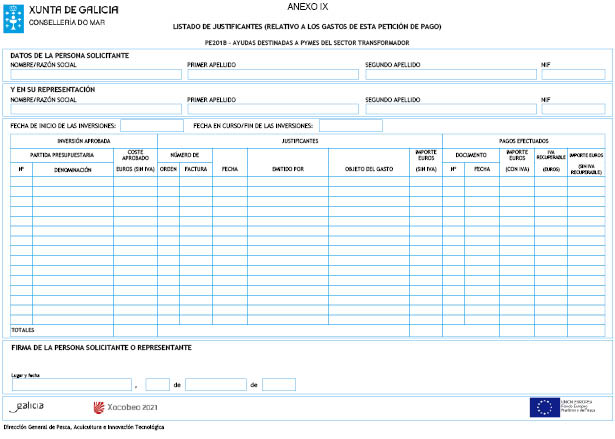The width and height of the screenshot is (615, 439).
Task: Click the representative's Nombre/Razón Social field
Action: (x=96, y=109)
